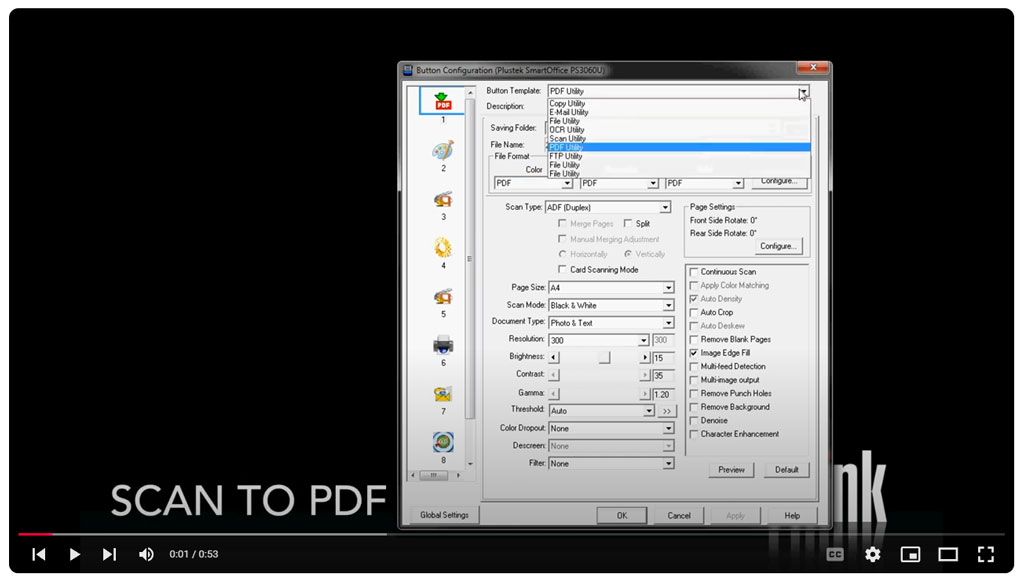Viewport: 1024px width, 583px height.
Task: Choose E-Mail Utility from template list
Action: 679,112
